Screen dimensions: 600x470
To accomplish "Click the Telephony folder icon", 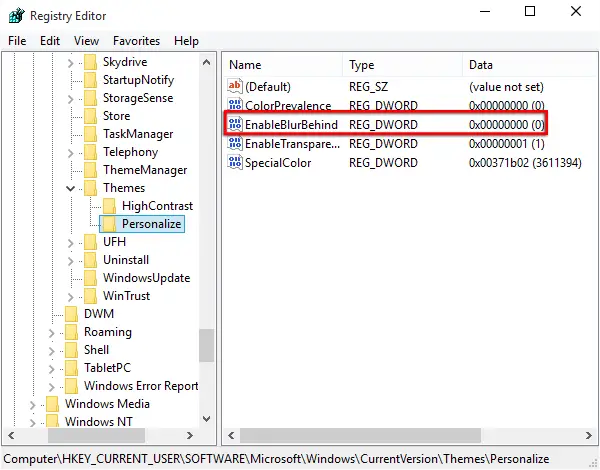I will coord(90,152).
